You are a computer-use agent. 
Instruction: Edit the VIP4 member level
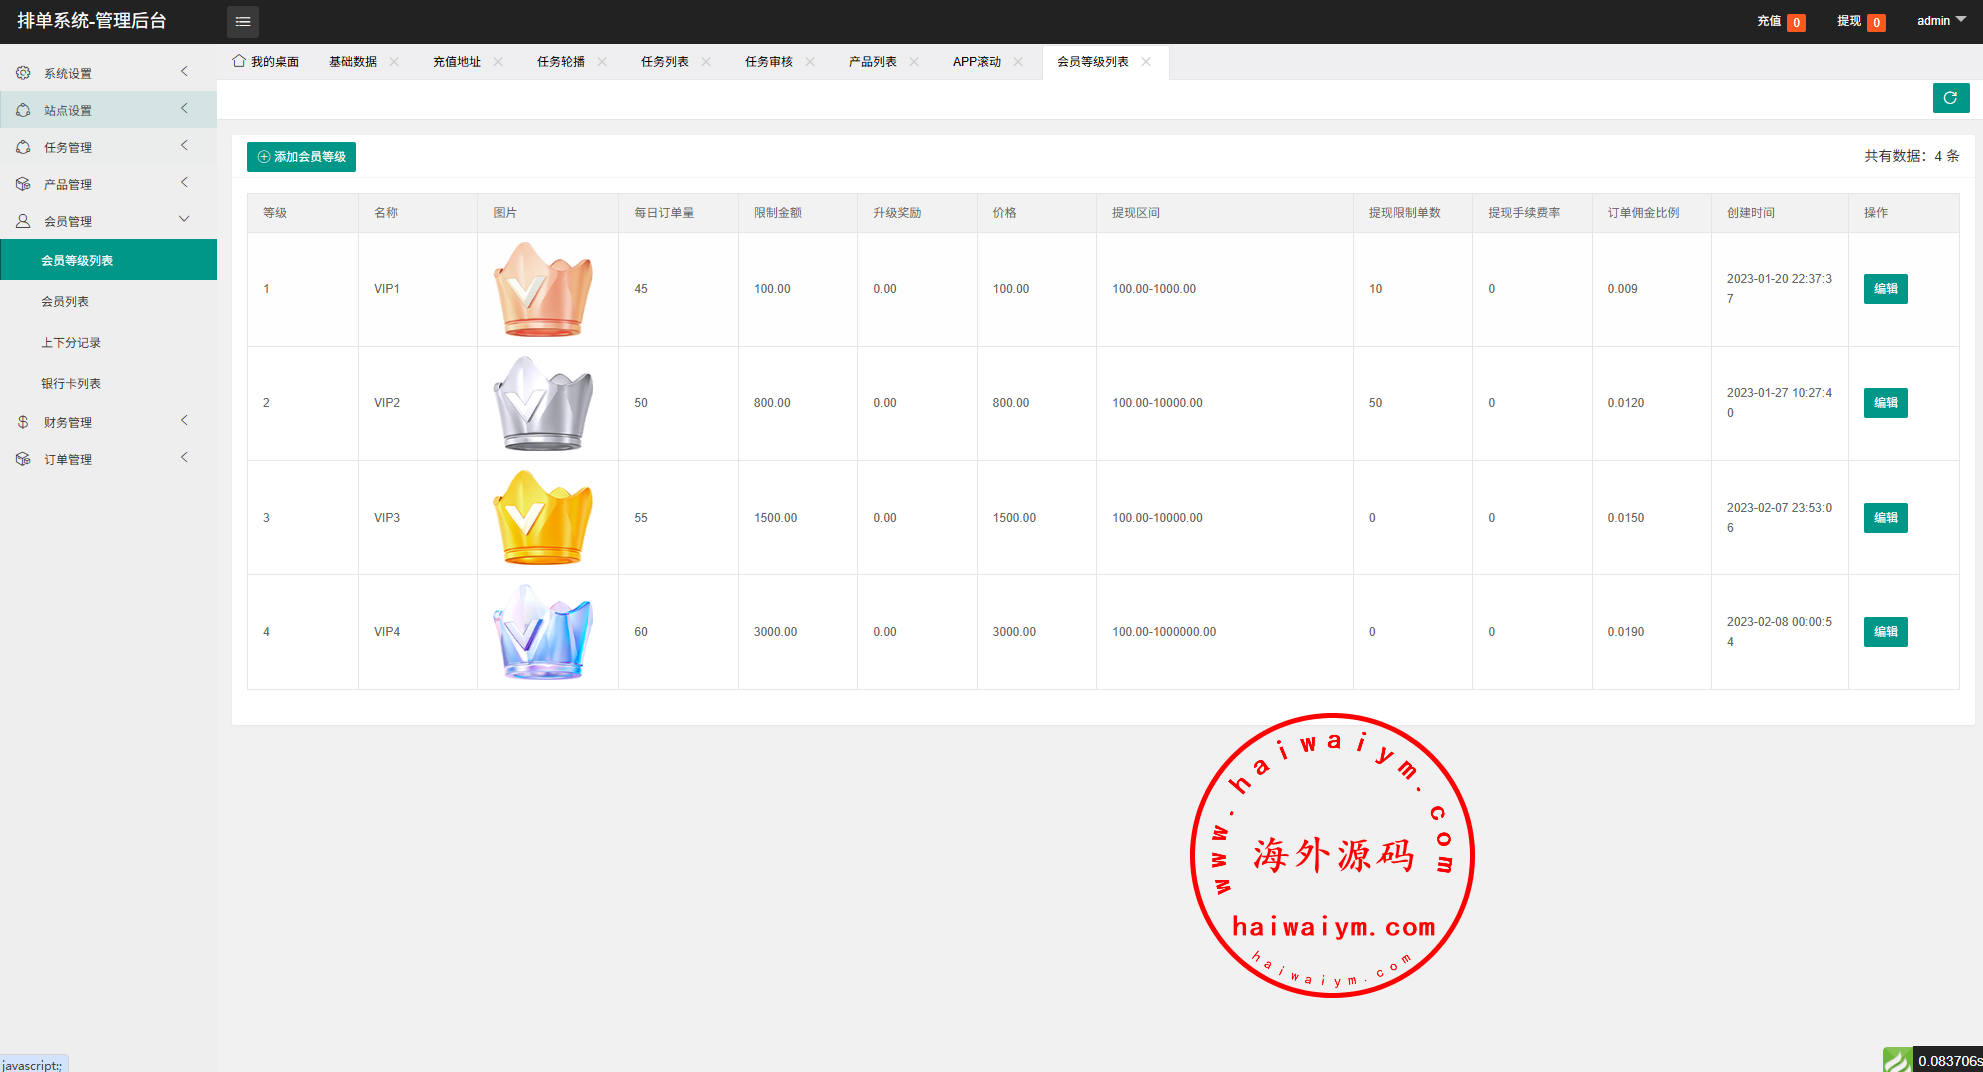pos(1885,632)
